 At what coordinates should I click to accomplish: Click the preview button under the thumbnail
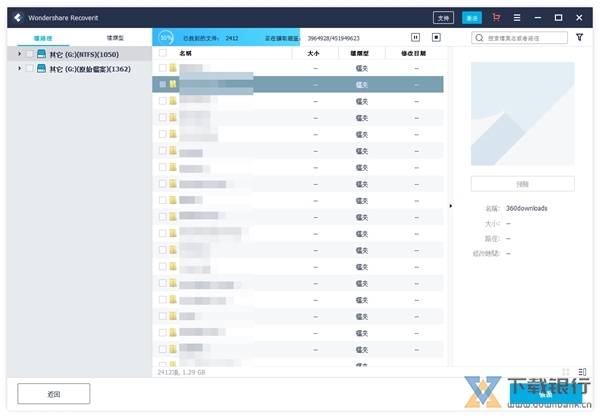click(x=523, y=184)
